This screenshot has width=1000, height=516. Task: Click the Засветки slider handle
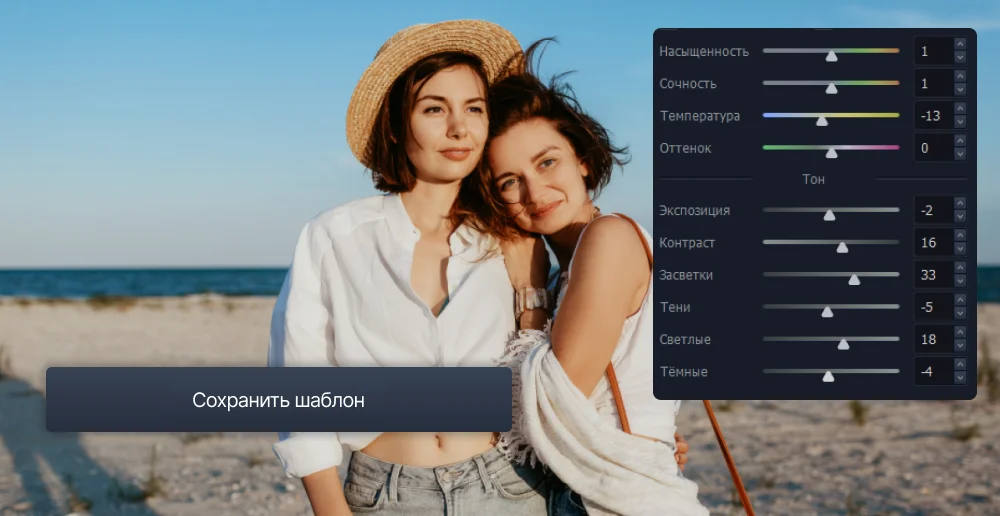tap(854, 279)
